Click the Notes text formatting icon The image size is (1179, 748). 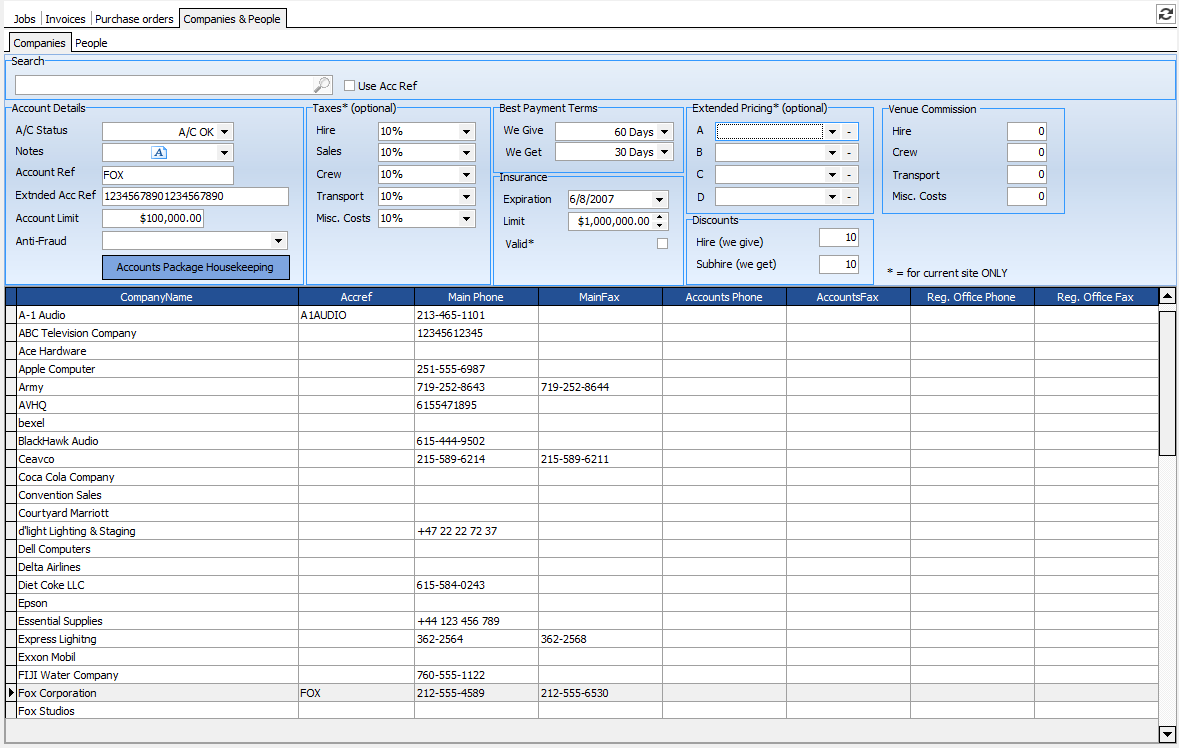(x=159, y=153)
